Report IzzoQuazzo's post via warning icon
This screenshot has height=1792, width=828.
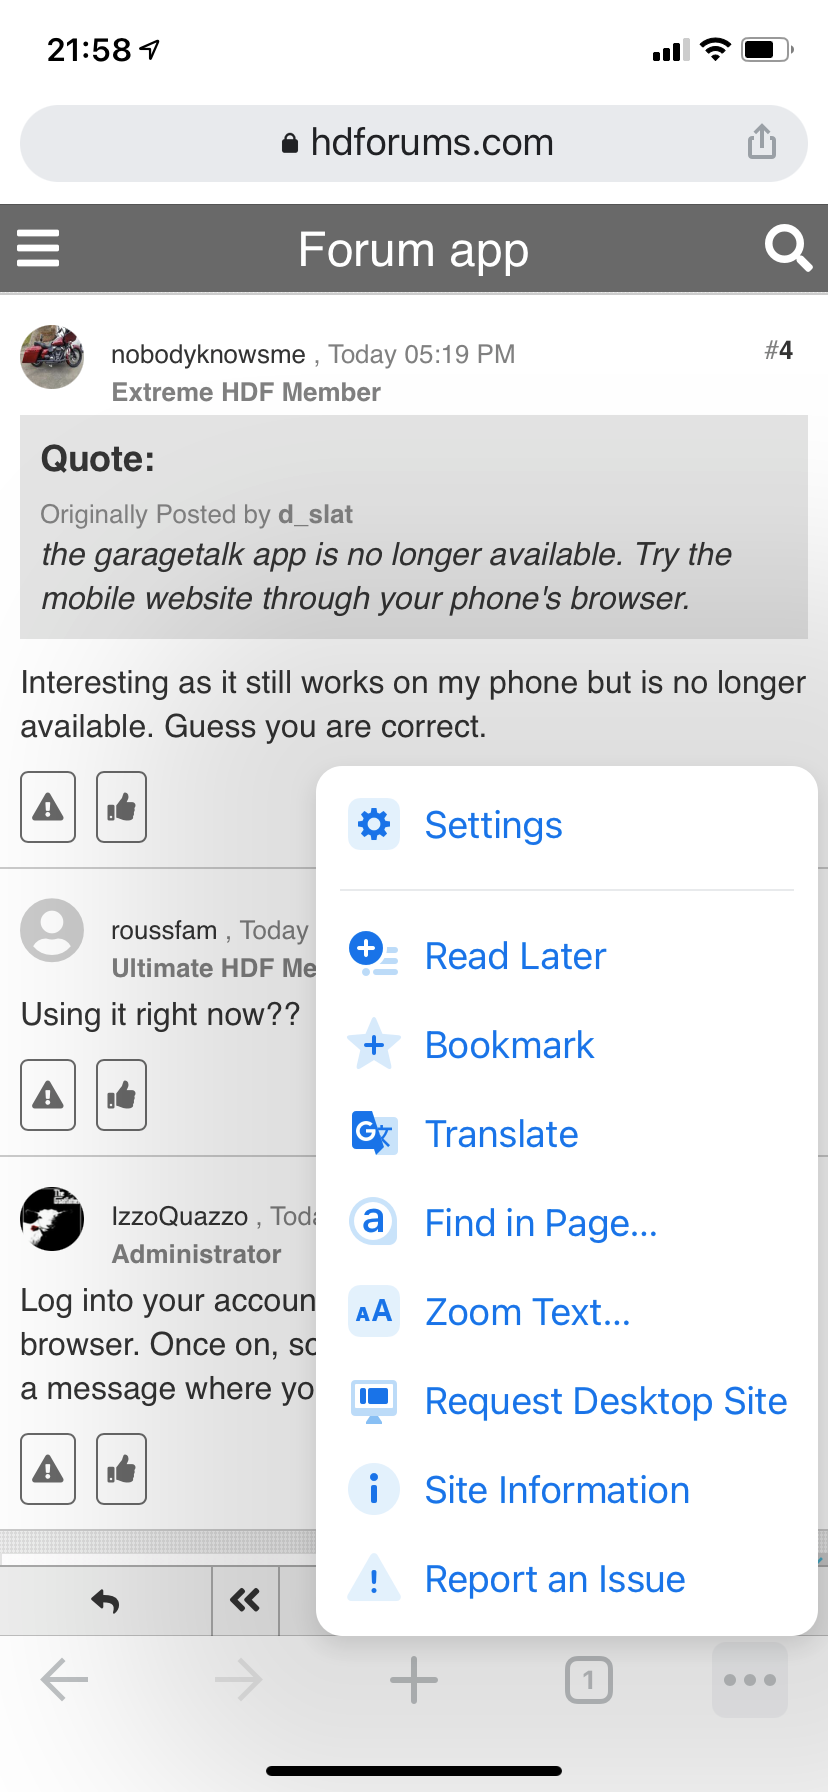pos(48,1469)
